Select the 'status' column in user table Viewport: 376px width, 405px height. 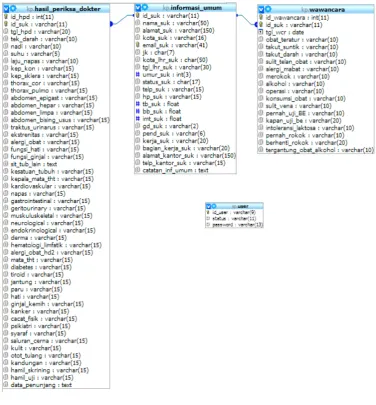click(x=234, y=218)
